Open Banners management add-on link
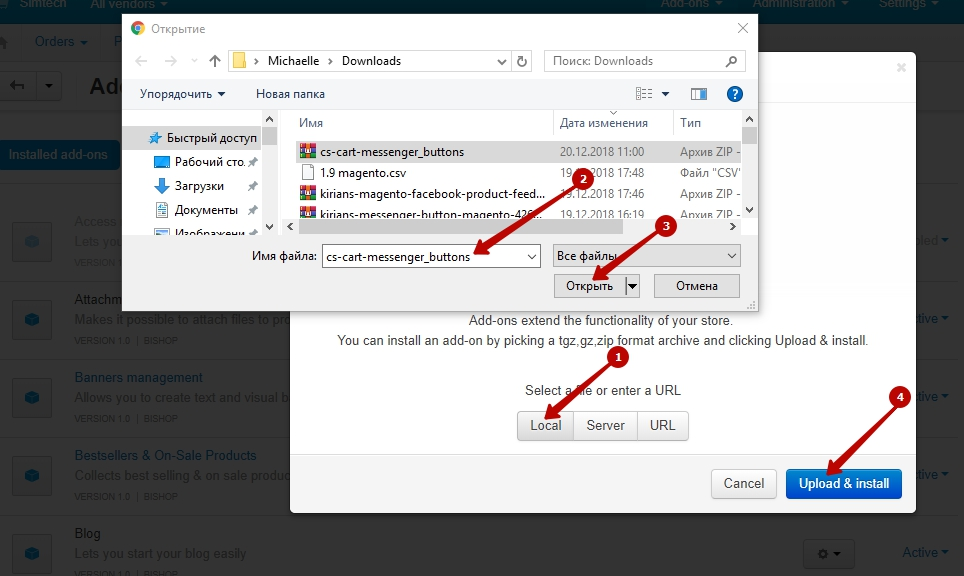Image resolution: width=964 pixels, height=576 pixels. pos(138,377)
